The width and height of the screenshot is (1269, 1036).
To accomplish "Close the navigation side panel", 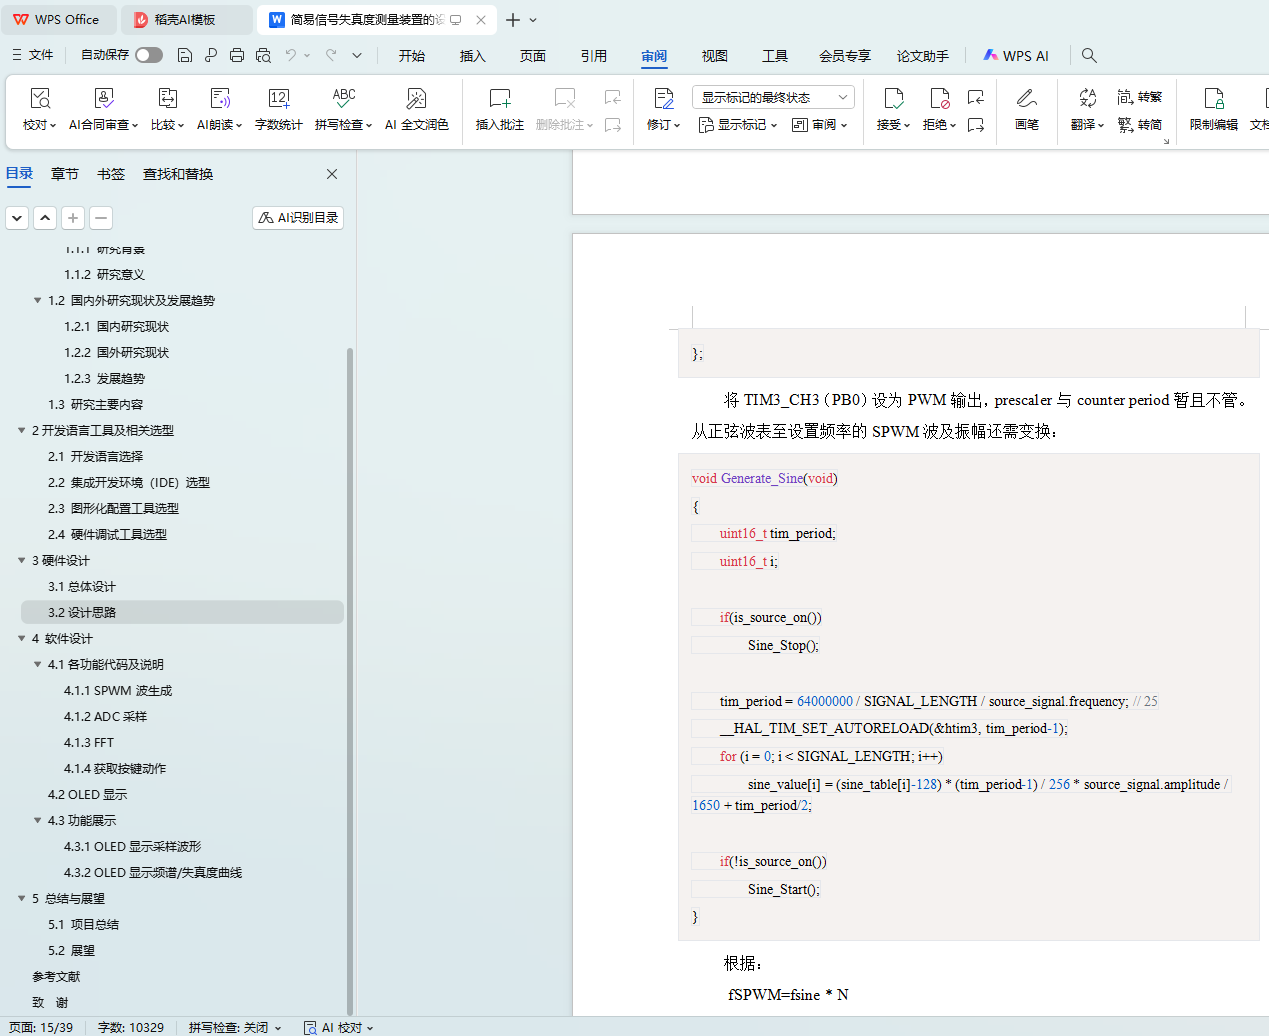I will click(x=332, y=174).
